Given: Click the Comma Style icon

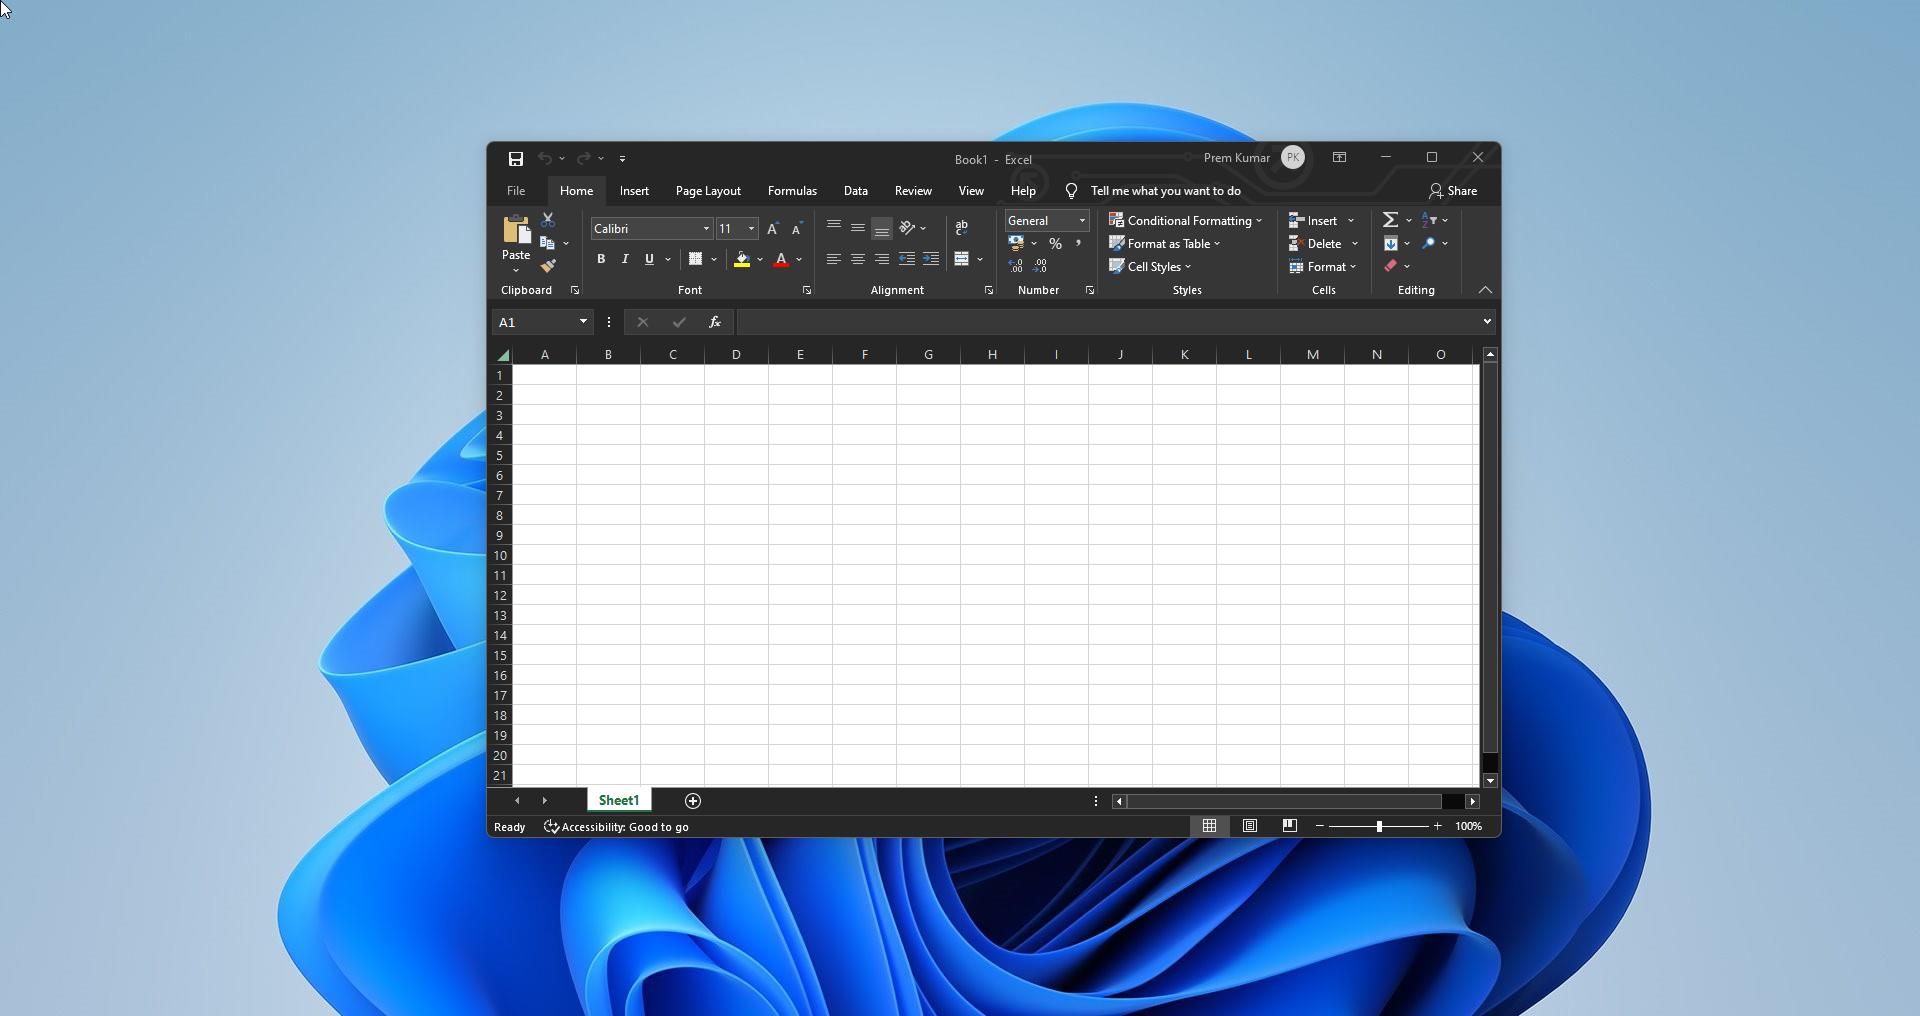Looking at the screenshot, I should (1078, 243).
